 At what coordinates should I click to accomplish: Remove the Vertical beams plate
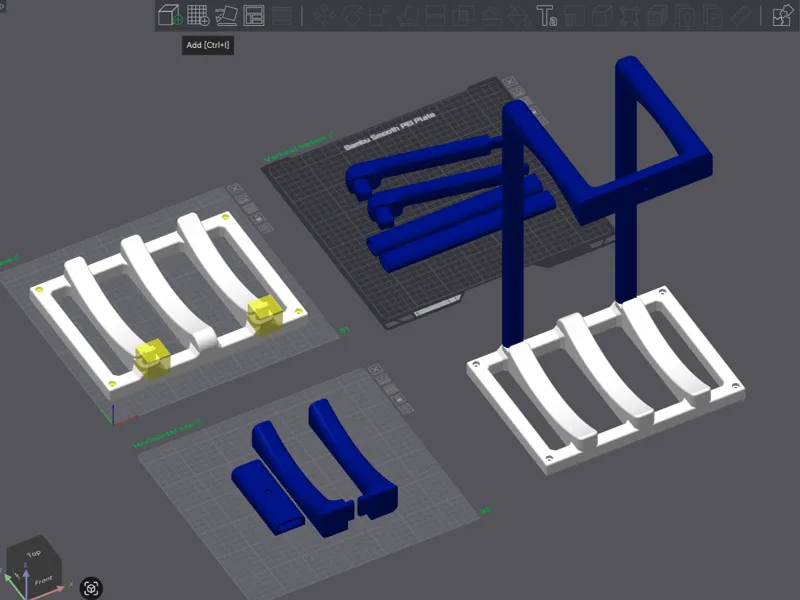coord(509,81)
